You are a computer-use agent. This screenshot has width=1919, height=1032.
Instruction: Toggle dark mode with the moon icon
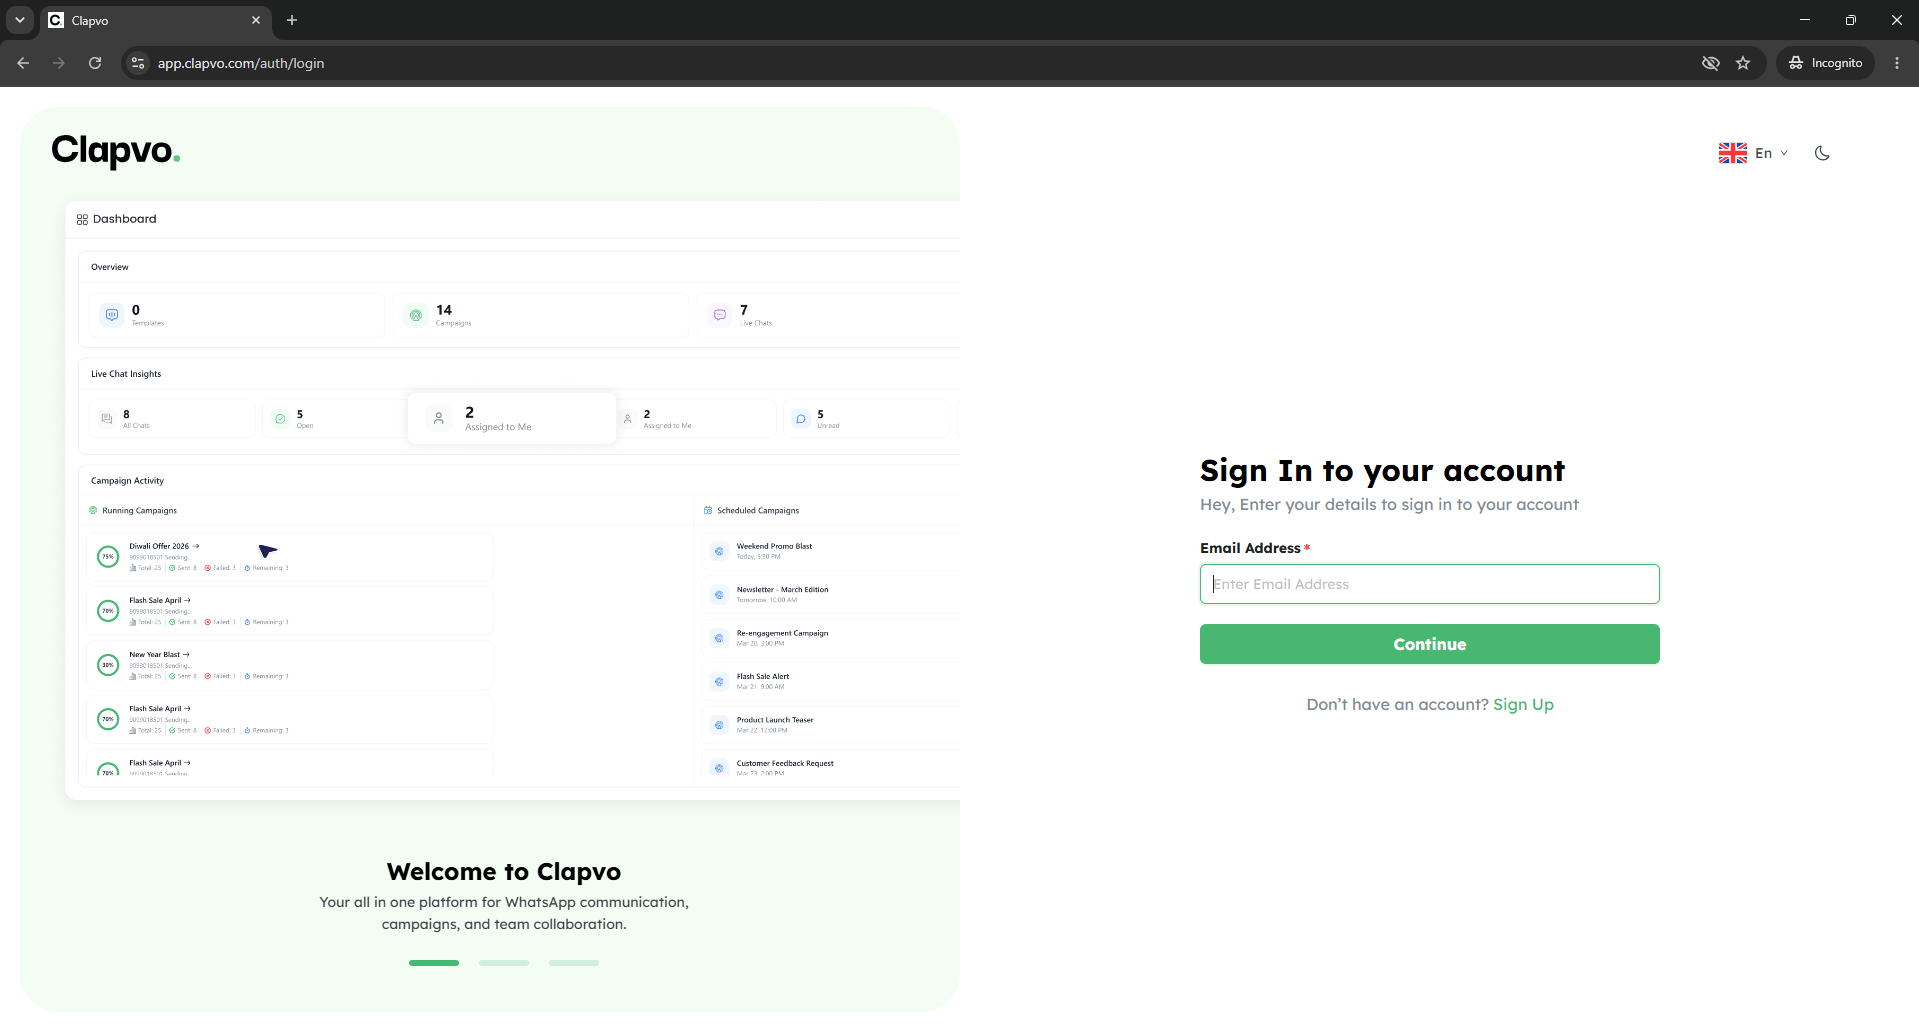[x=1822, y=153]
